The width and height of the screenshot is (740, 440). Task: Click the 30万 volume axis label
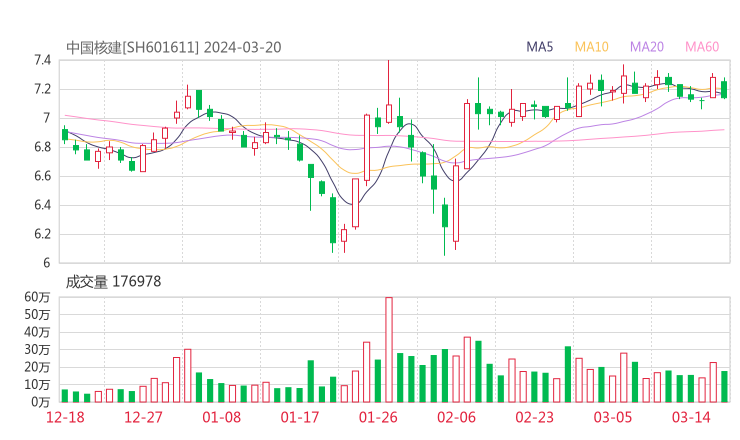37,350
